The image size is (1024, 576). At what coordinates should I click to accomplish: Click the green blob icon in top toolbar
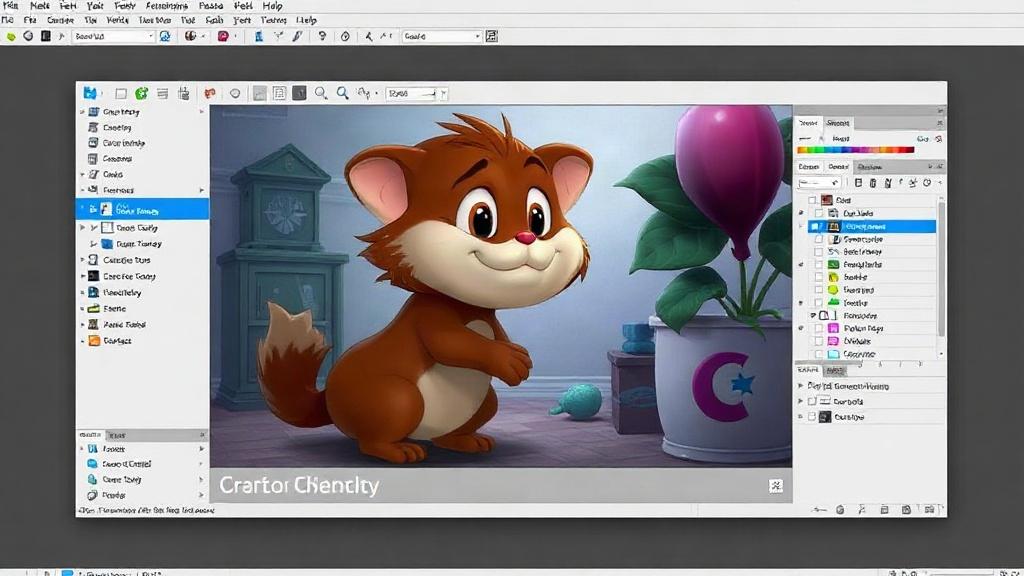click(10, 37)
